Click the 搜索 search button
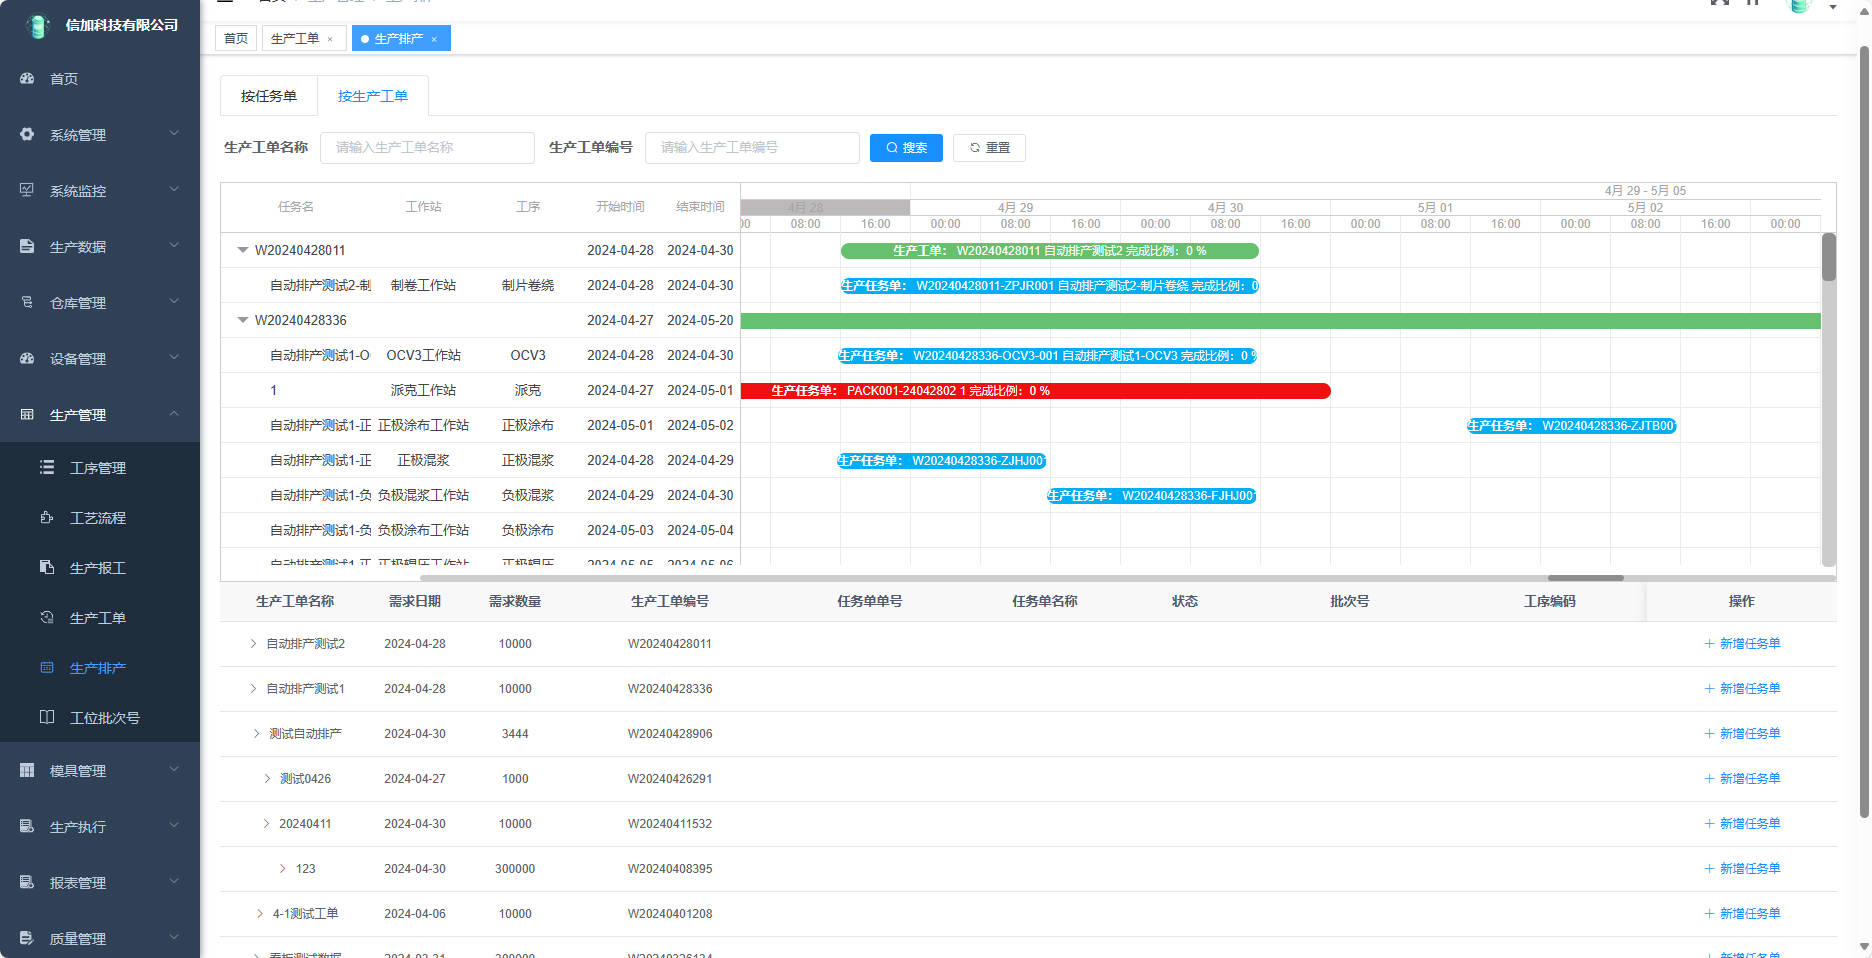This screenshot has height=958, width=1872. pyautogui.click(x=906, y=147)
